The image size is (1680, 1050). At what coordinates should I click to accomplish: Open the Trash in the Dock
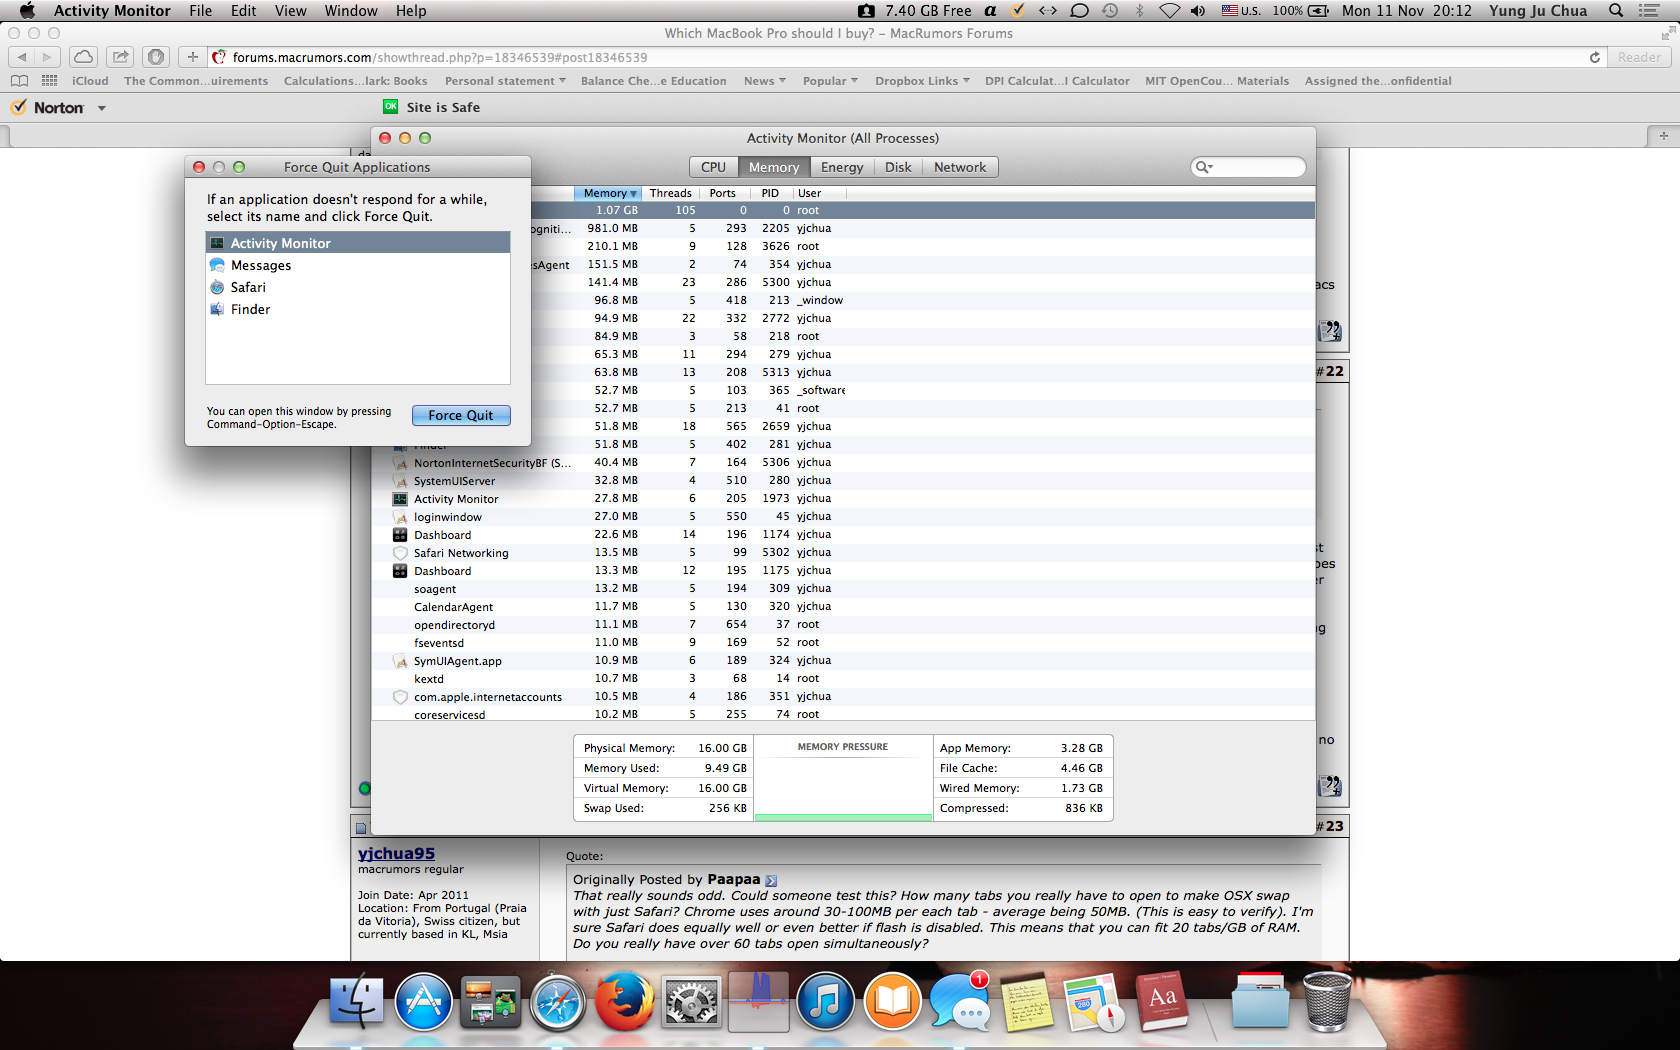pos(1328,1001)
